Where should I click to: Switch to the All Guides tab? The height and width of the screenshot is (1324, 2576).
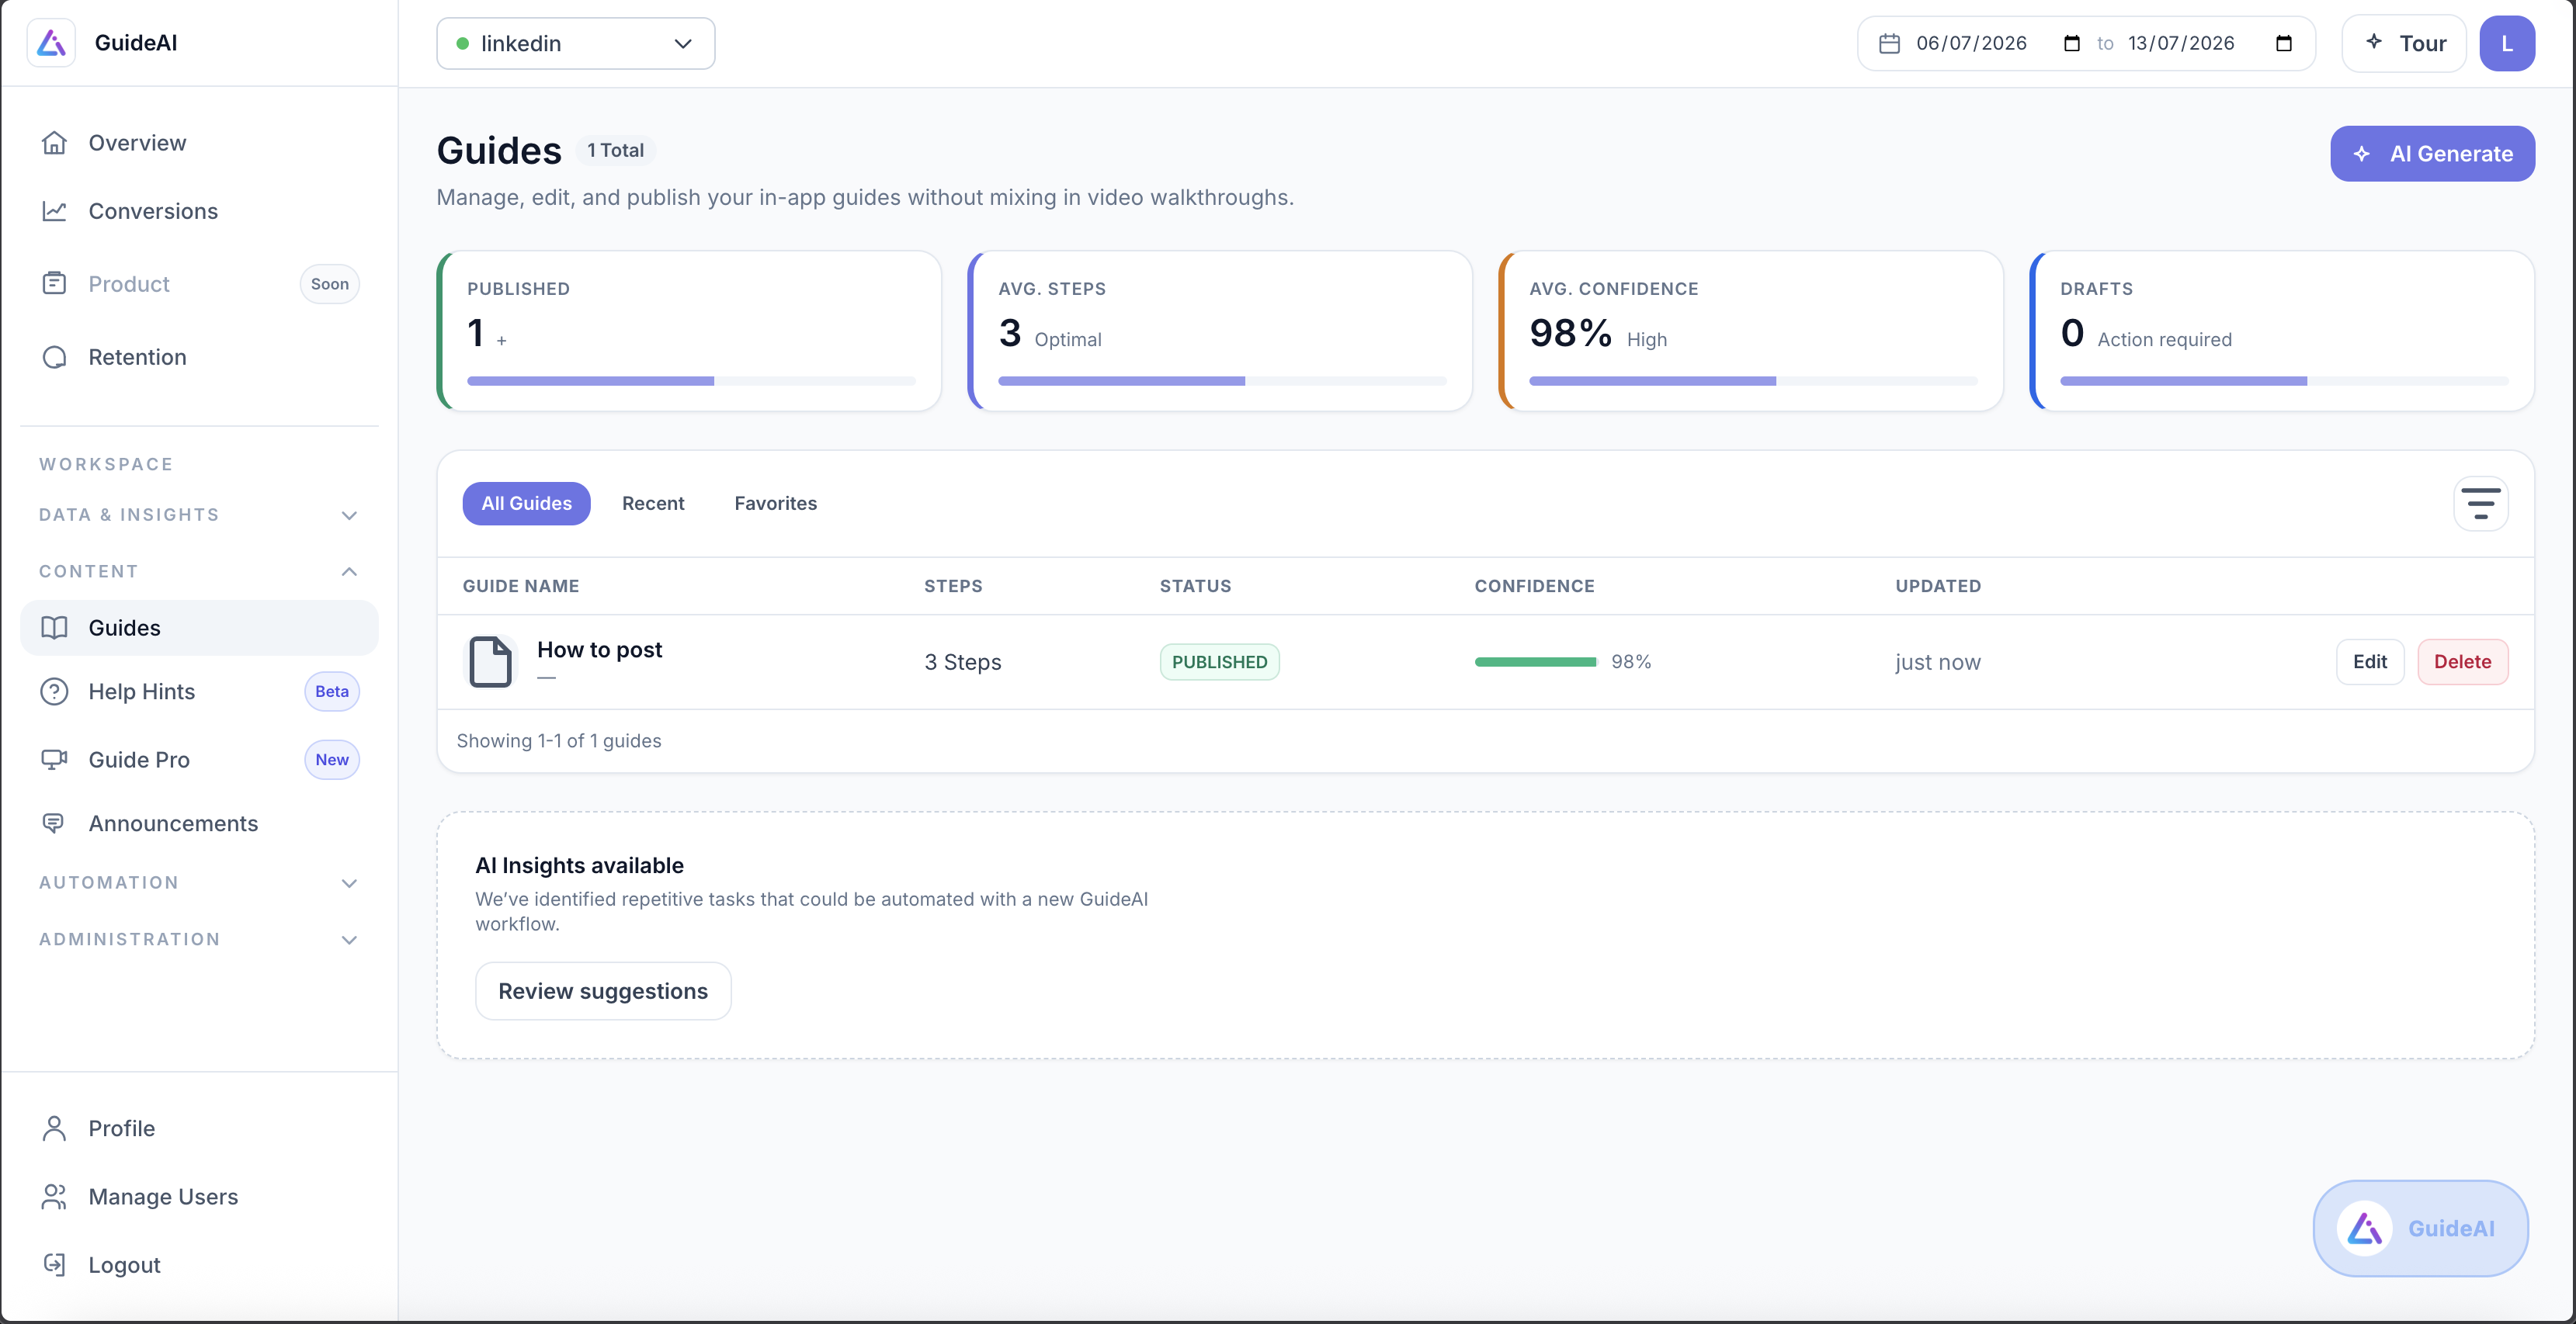527,504
